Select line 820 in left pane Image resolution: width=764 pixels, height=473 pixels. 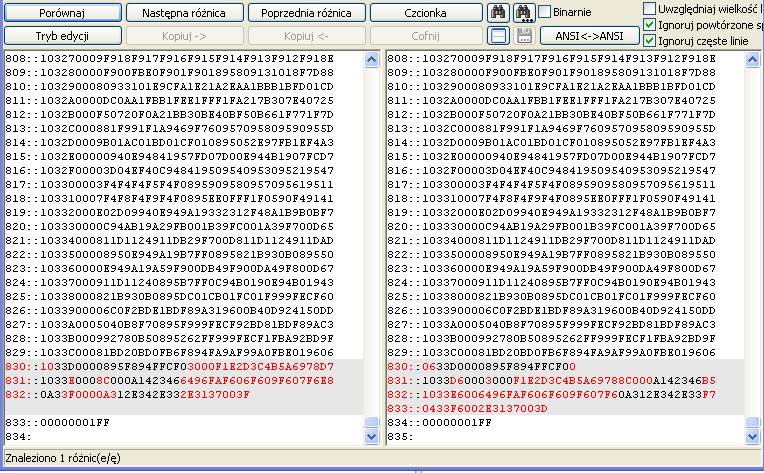[170, 227]
